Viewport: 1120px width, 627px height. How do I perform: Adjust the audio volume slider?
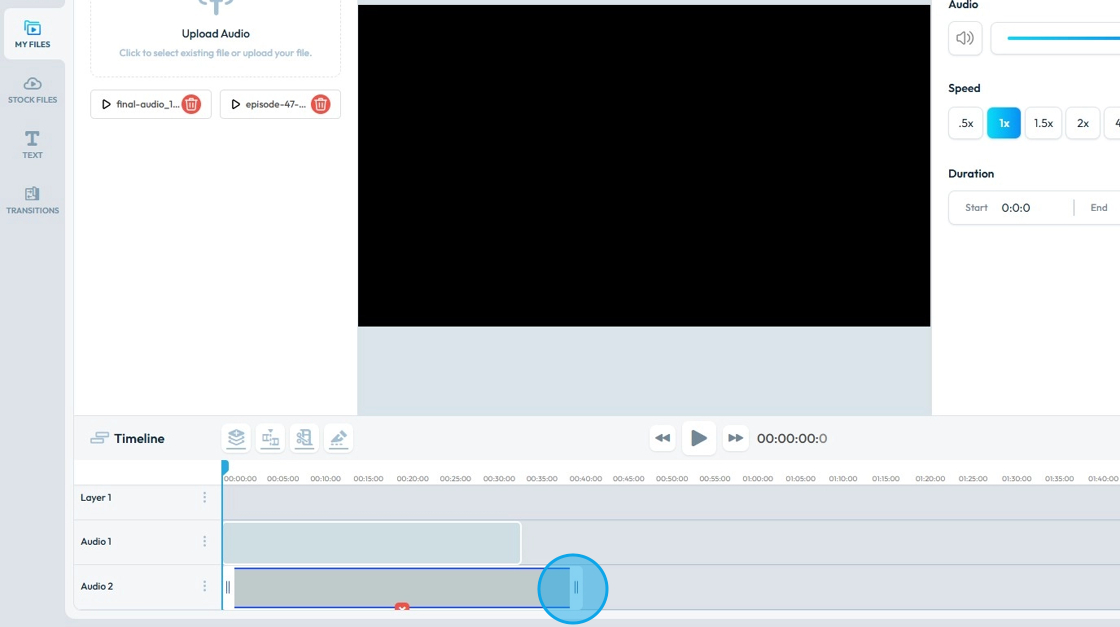click(x=1063, y=39)
